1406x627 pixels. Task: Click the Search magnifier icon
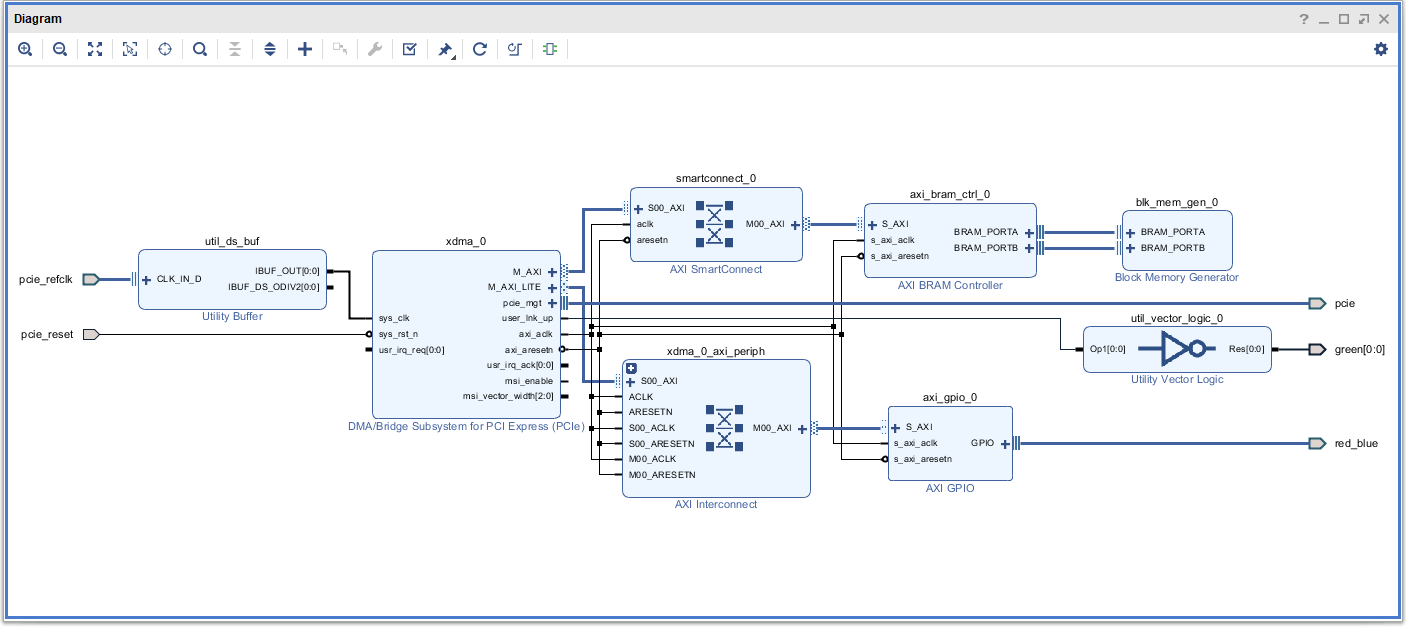[x=200, y=49]
